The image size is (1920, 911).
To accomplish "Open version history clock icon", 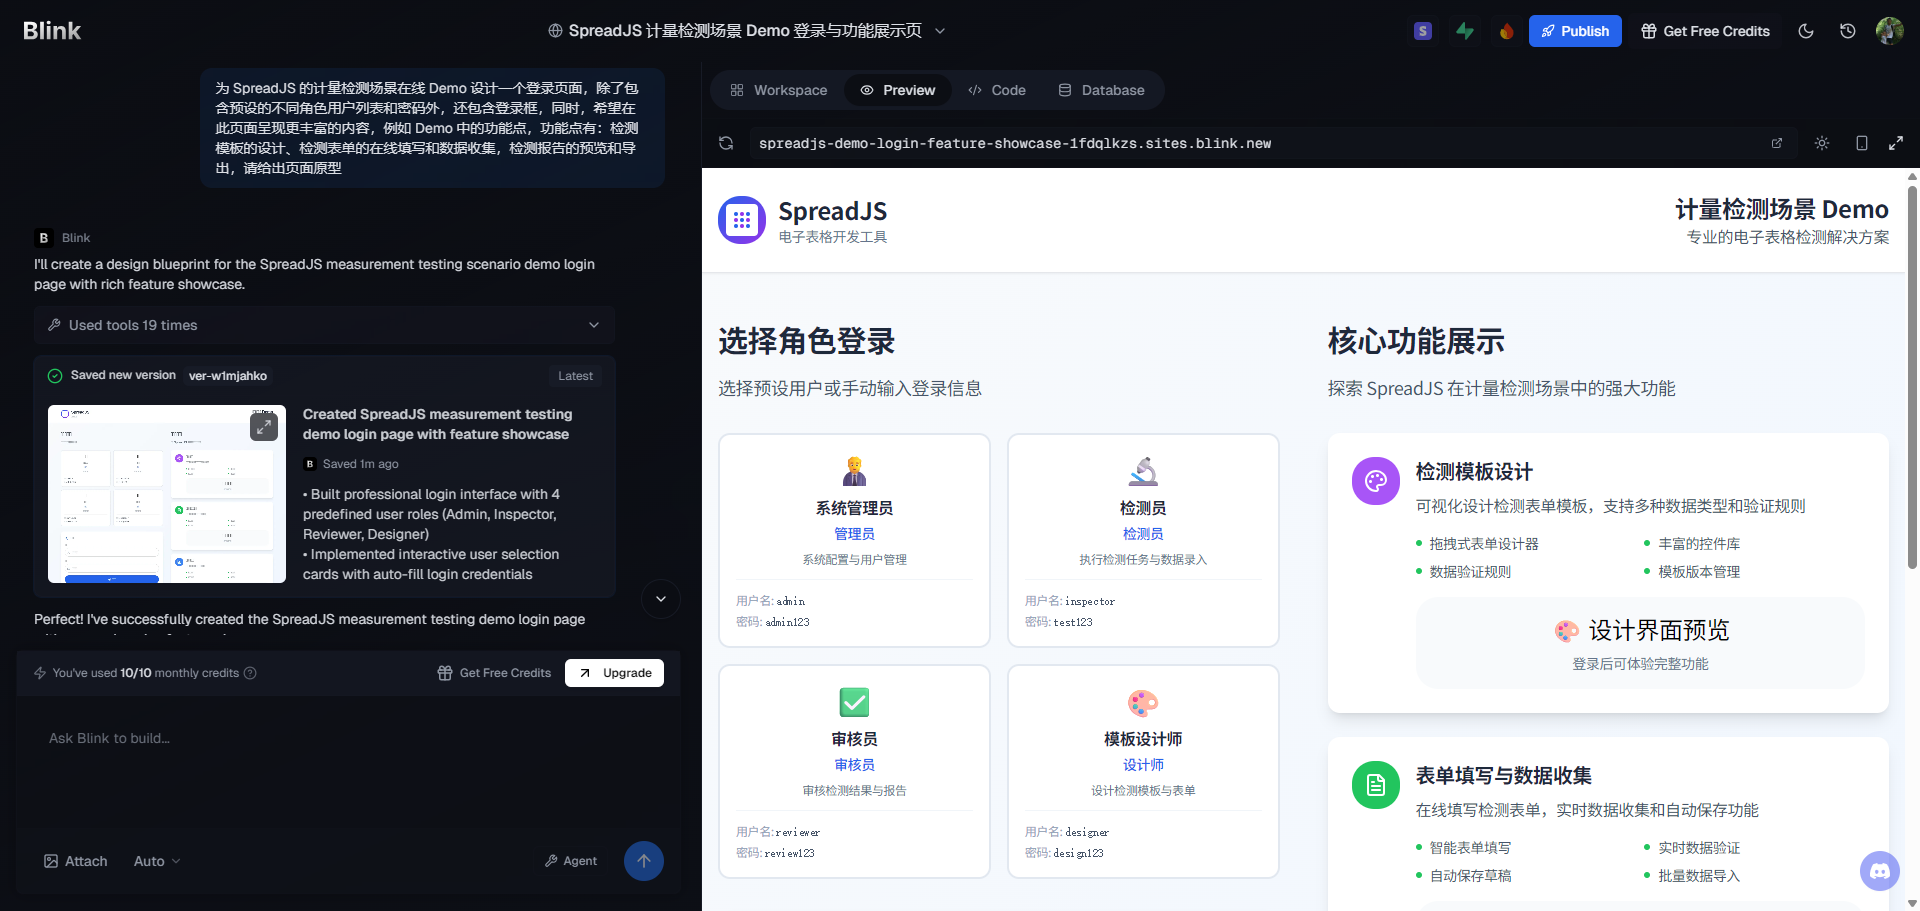I will pos(1848,31).
